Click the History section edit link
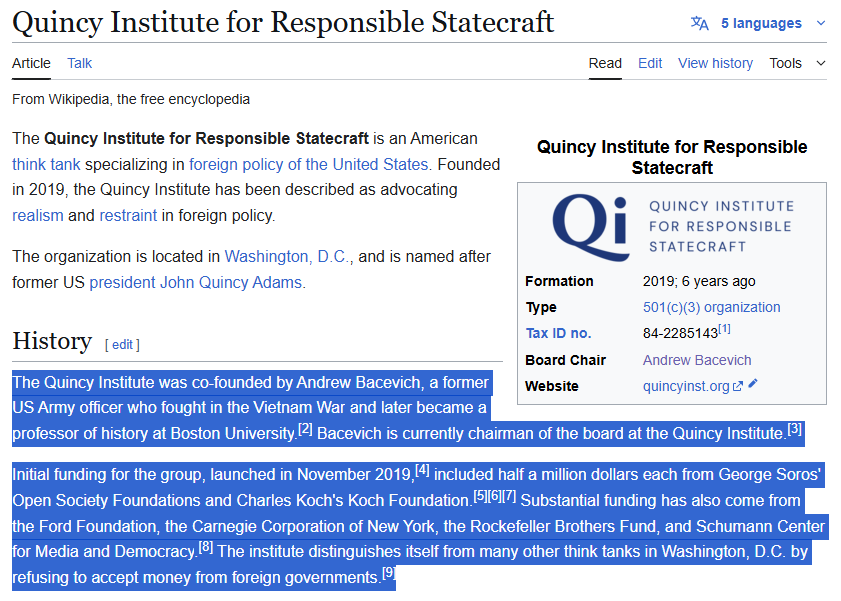The image size is (841, 601). 122,345
